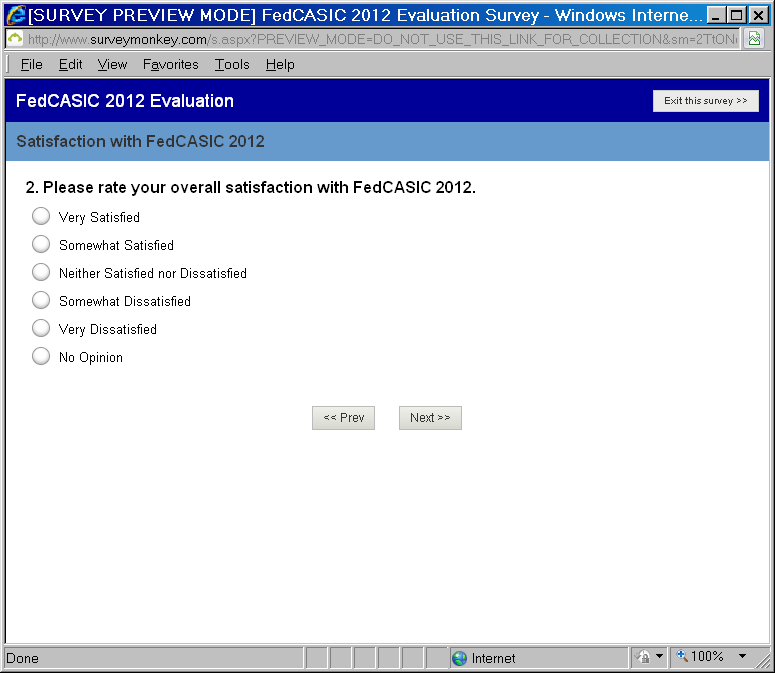Viewport: 775px width, 673px height.
Task: Select the Somewhat Dissatisfied radio button
Action: coord(41,300)
